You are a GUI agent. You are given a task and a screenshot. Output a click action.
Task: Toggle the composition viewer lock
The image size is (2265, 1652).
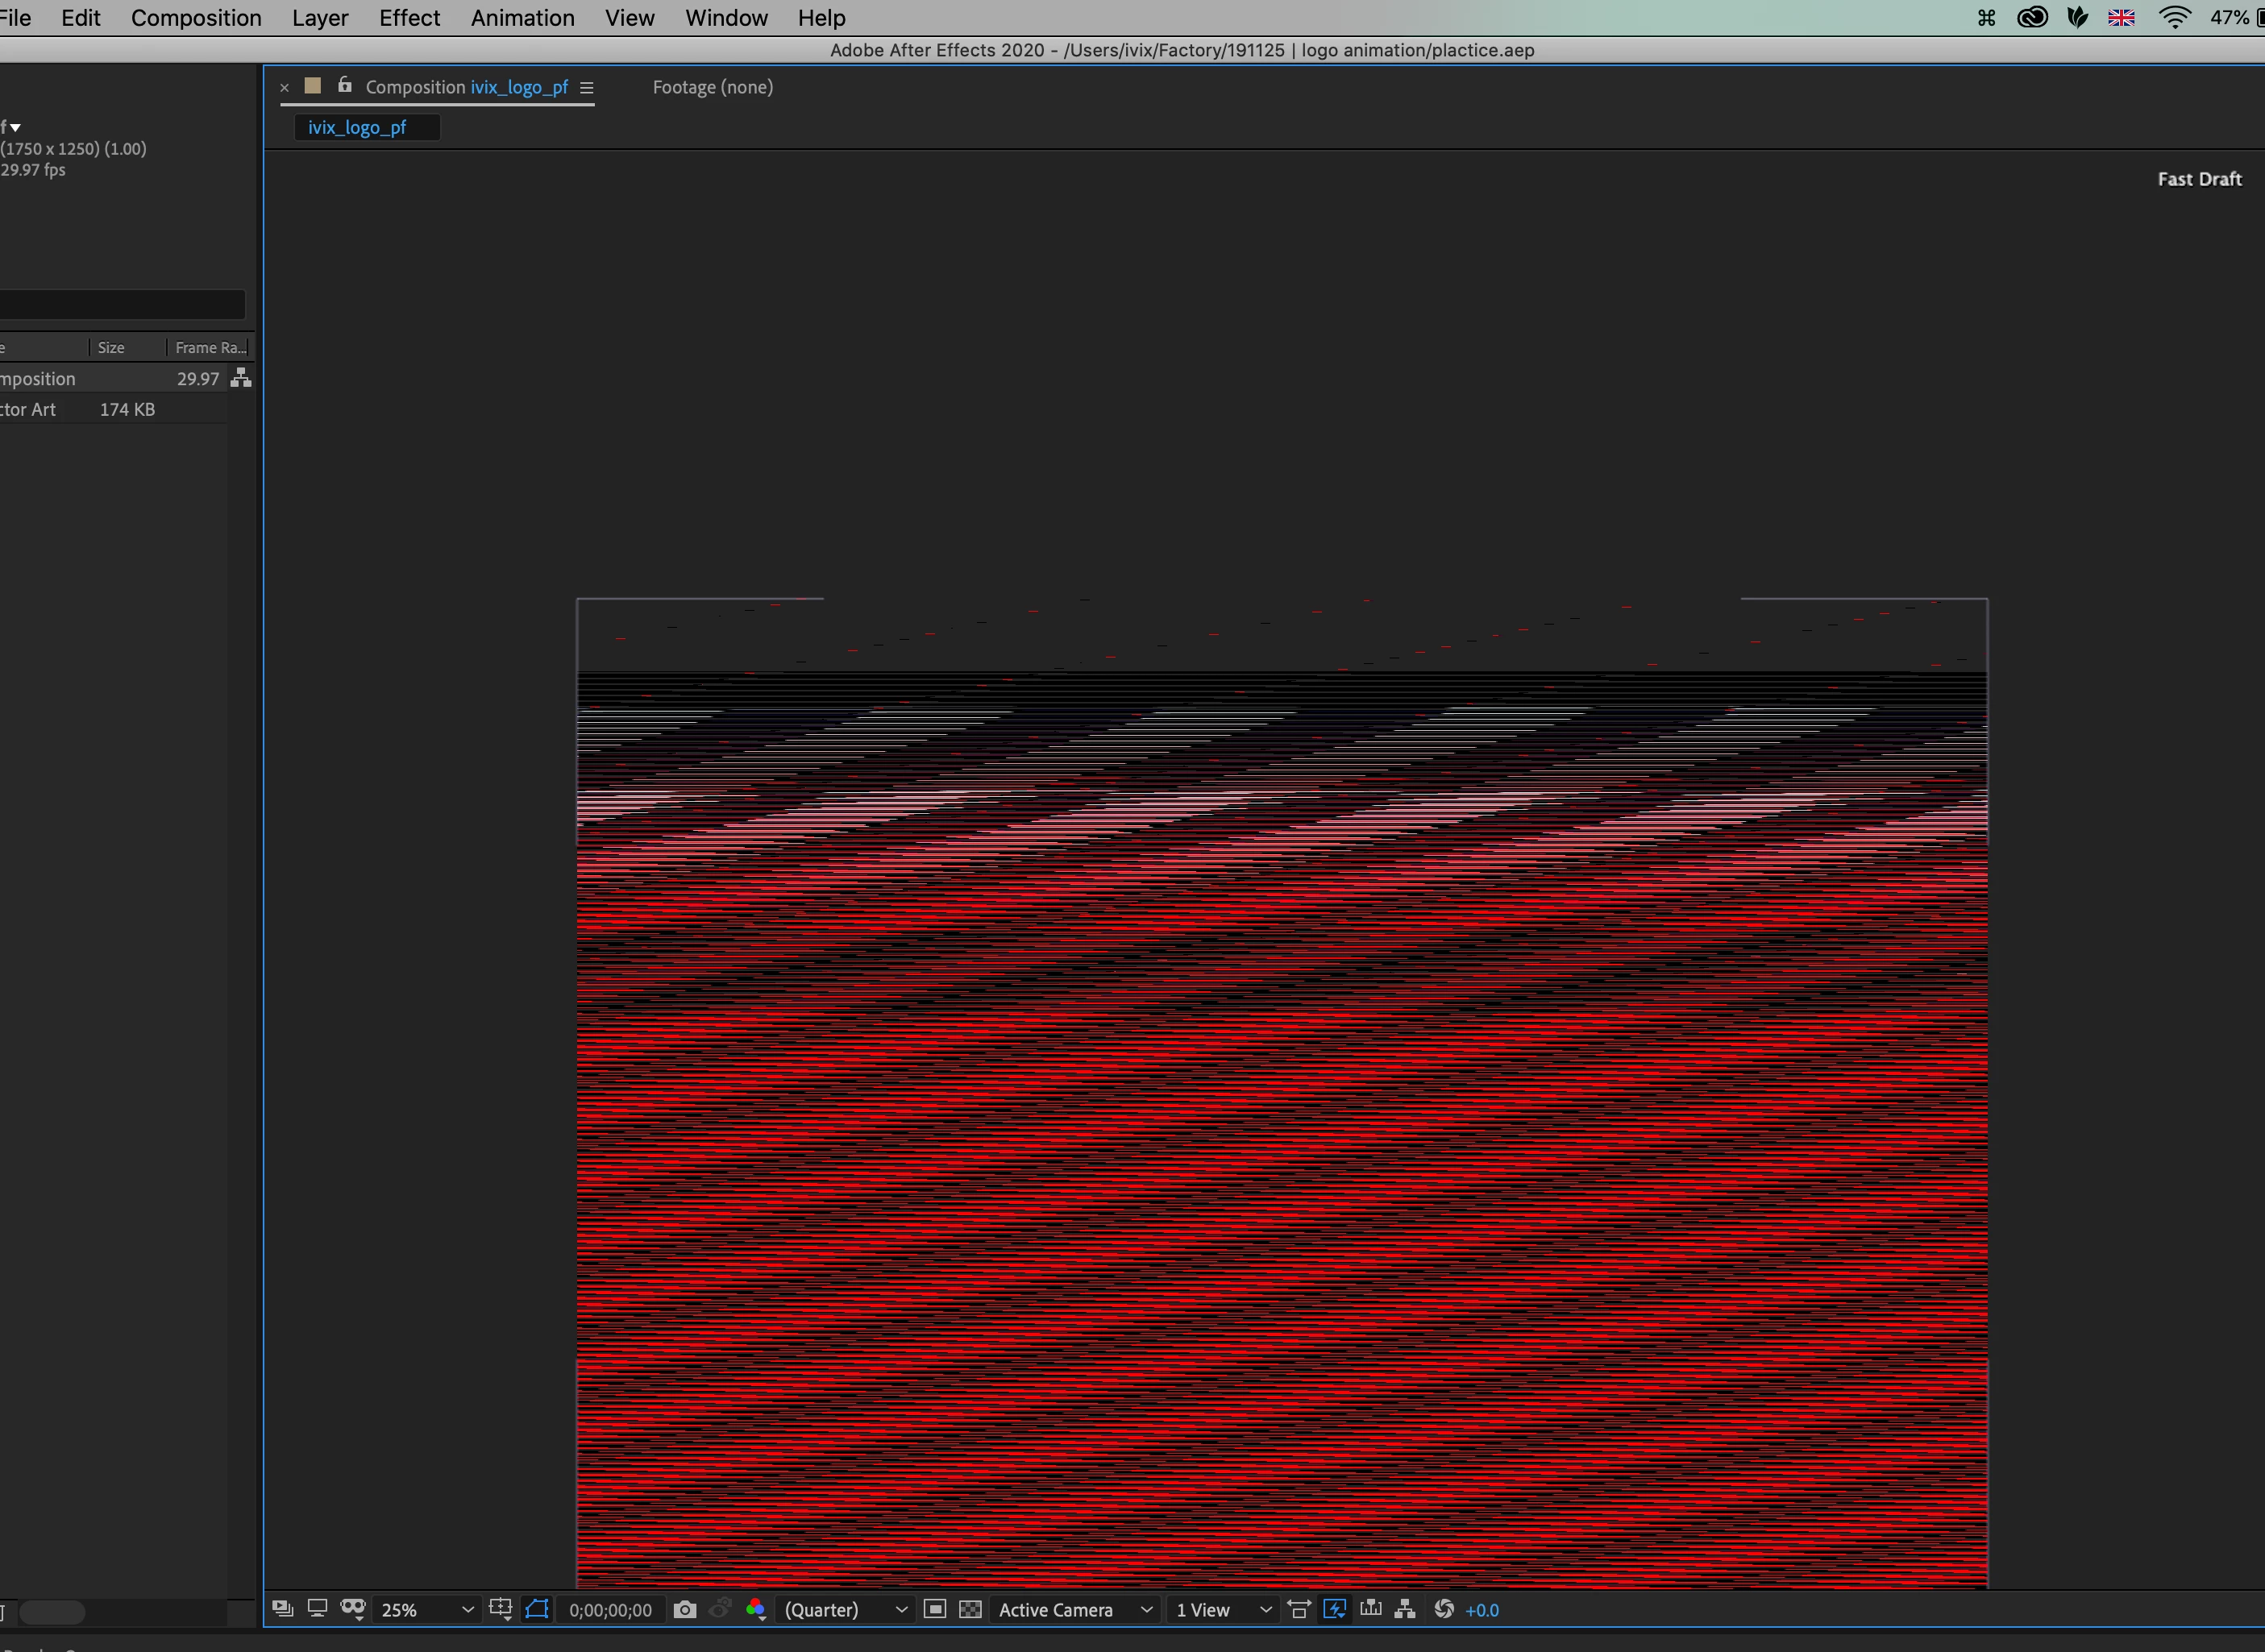[x=345, y=86]
